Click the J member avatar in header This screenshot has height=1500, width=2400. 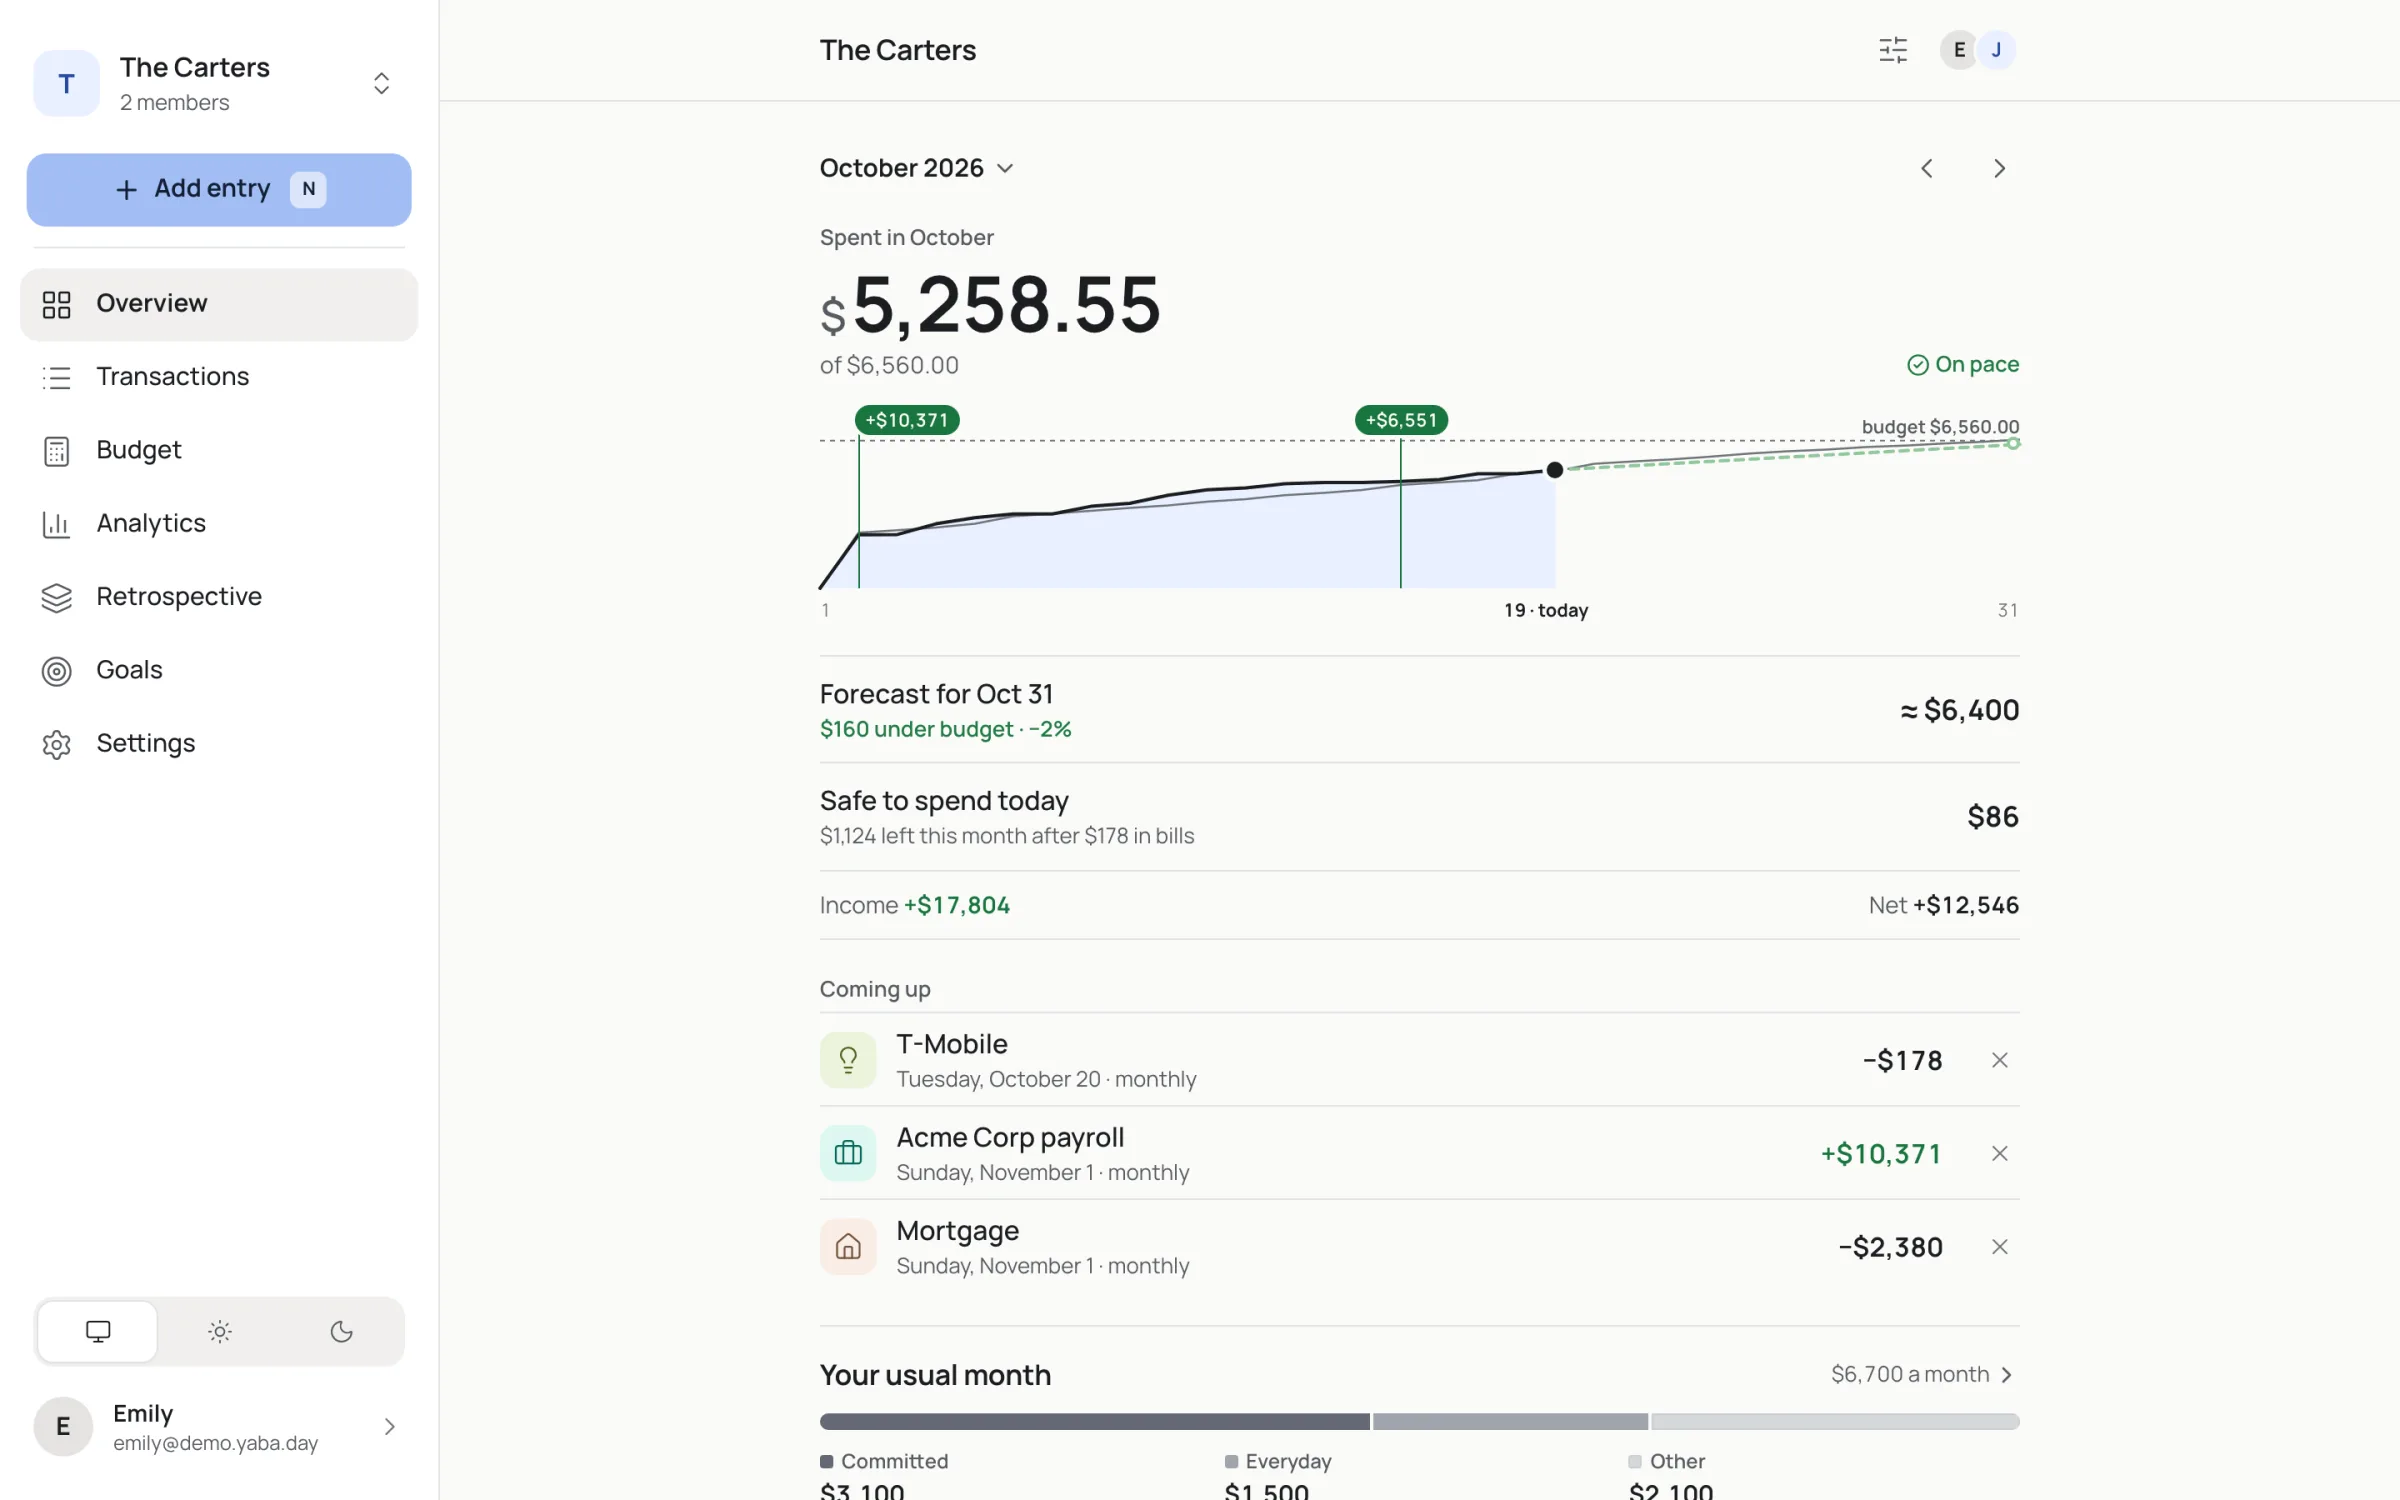pos(1996,50)
